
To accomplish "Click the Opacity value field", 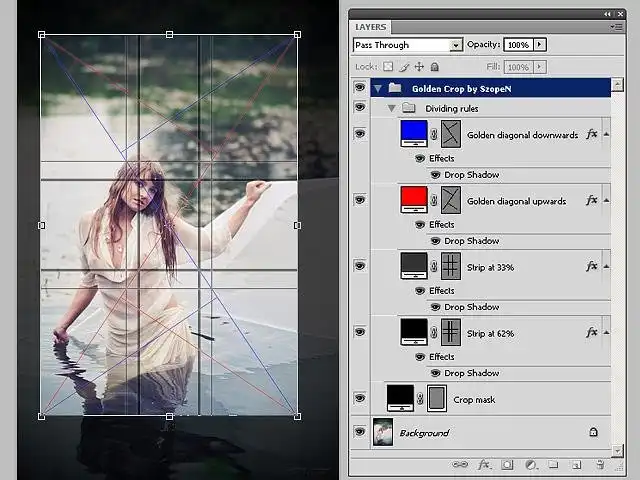I will tap(518, 44).
